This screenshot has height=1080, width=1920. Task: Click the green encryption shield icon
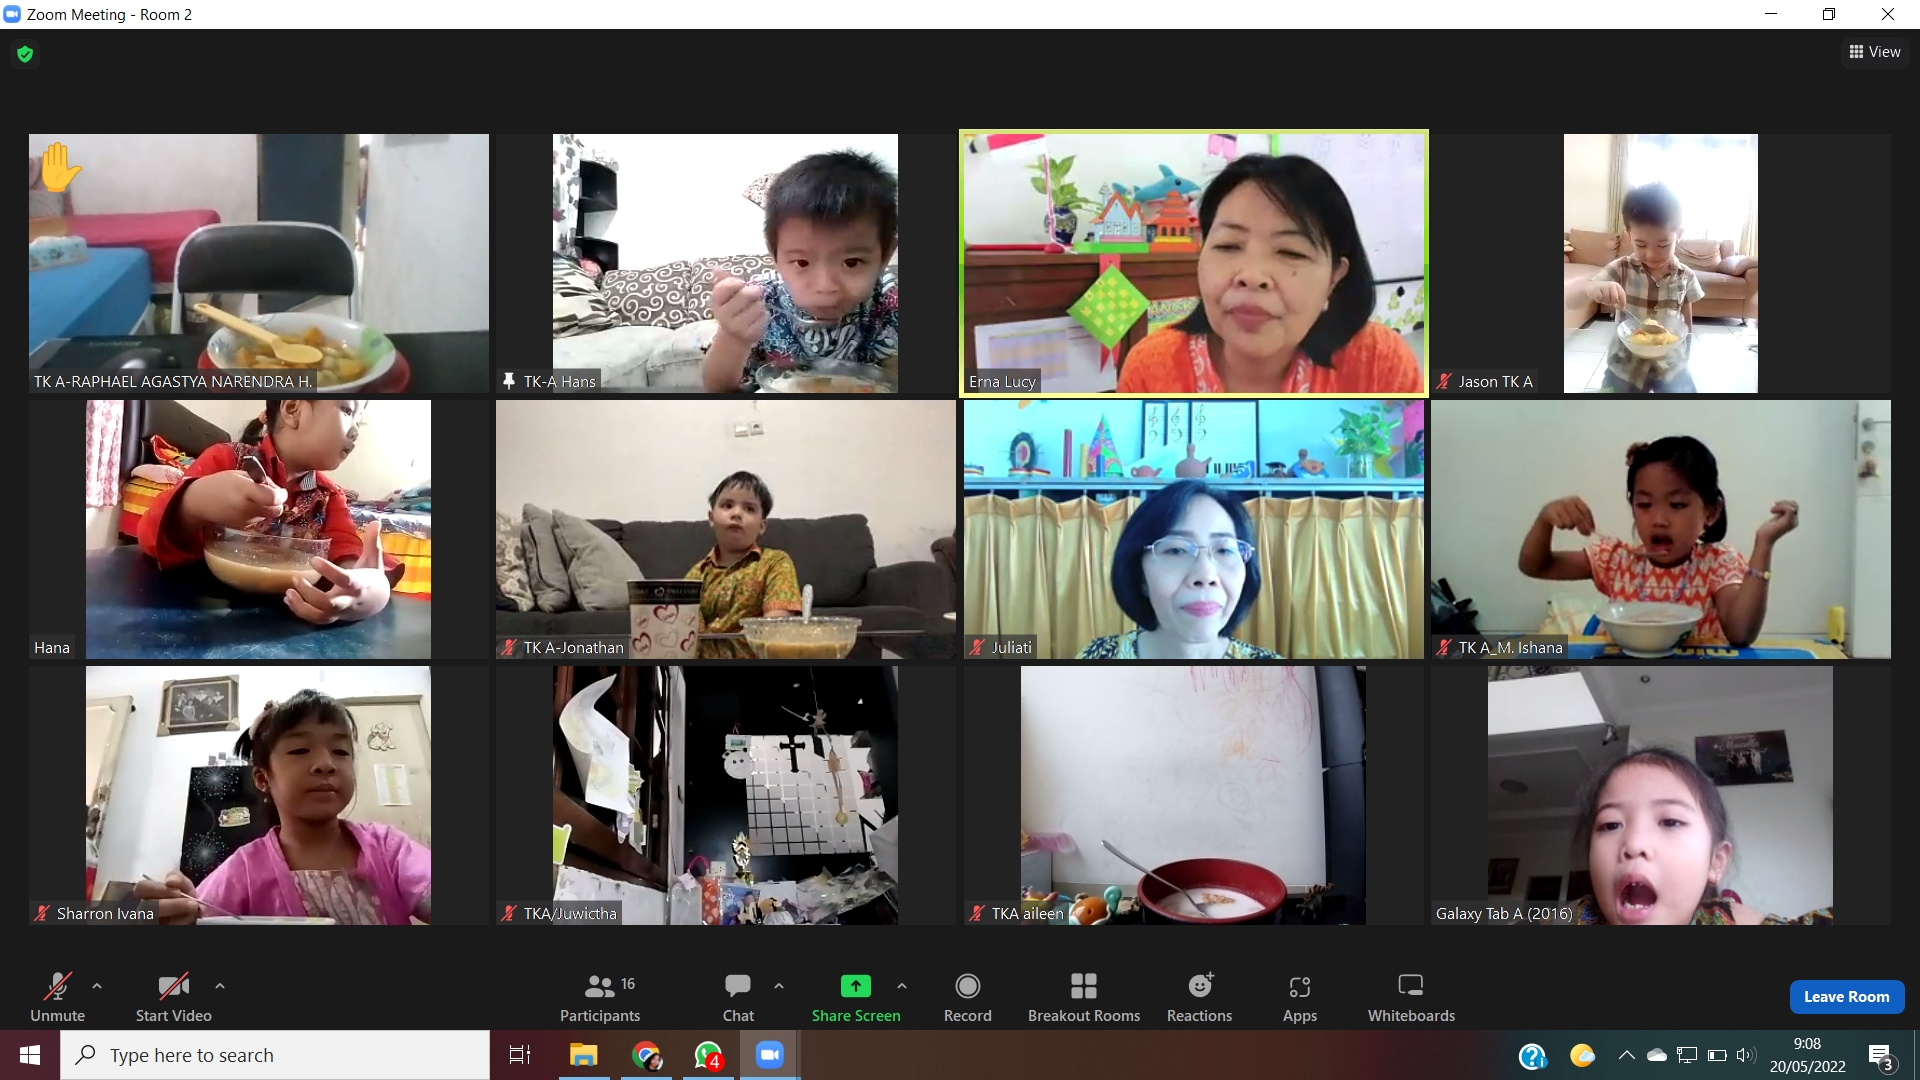coord(25,54)
